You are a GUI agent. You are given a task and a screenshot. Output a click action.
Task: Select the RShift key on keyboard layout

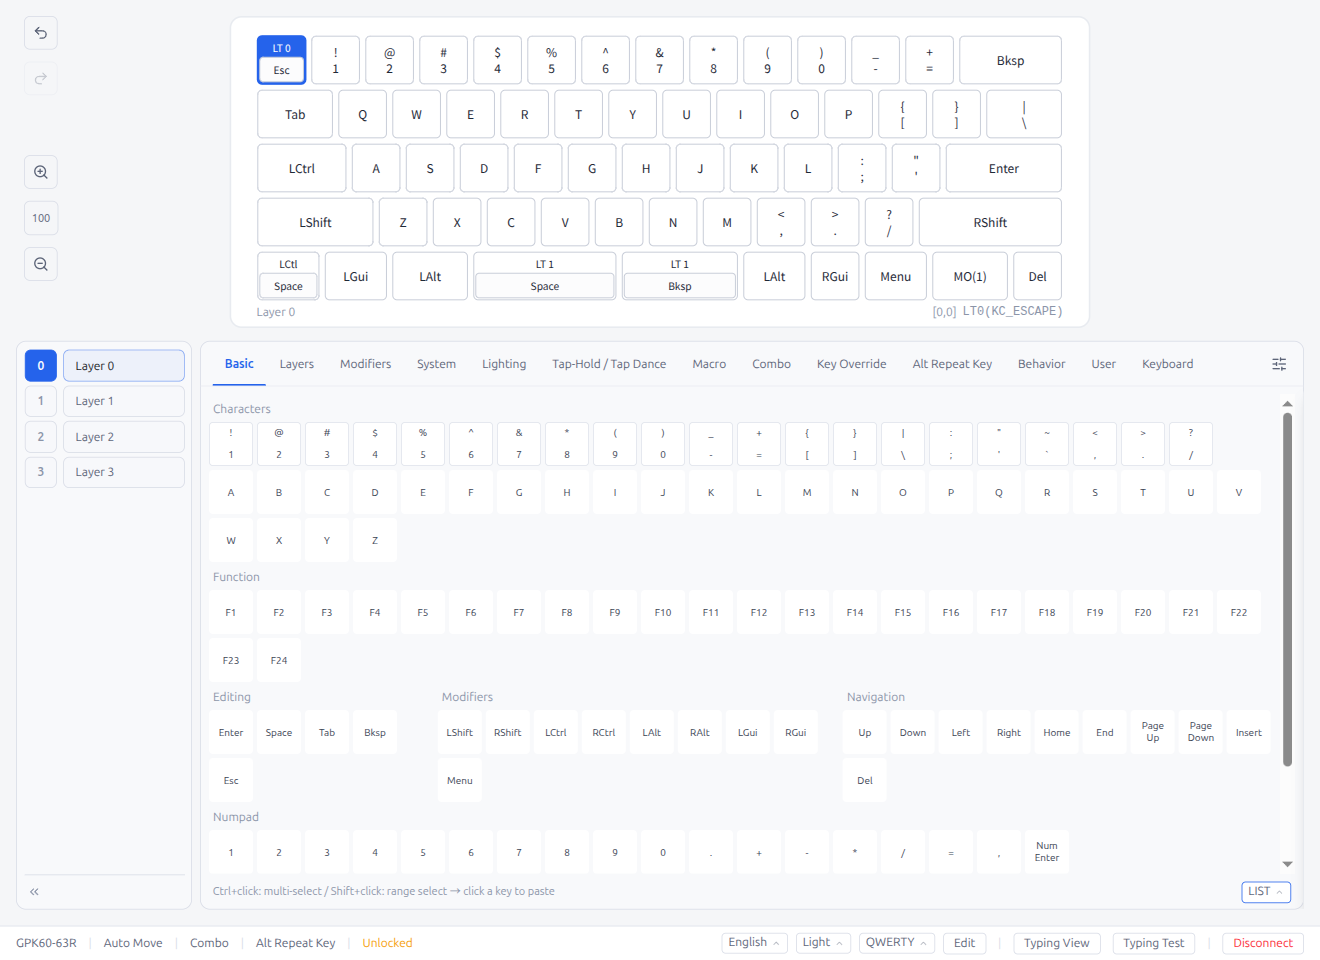990,222
